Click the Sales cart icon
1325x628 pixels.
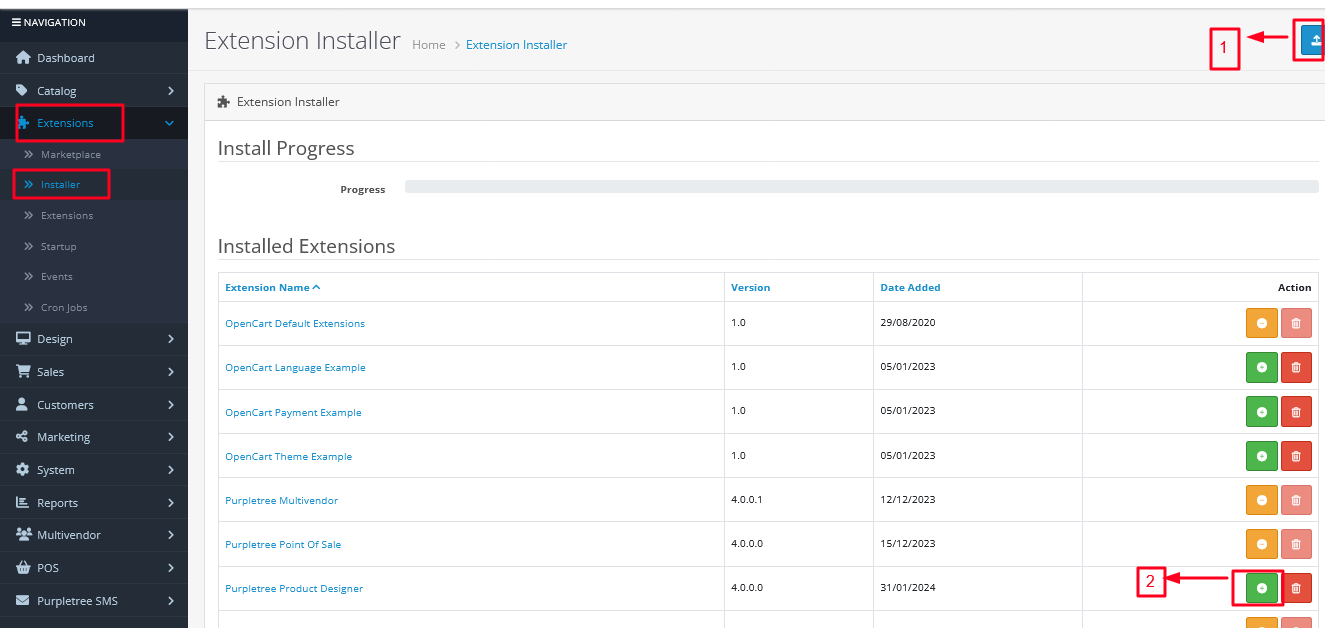[23, 371]
